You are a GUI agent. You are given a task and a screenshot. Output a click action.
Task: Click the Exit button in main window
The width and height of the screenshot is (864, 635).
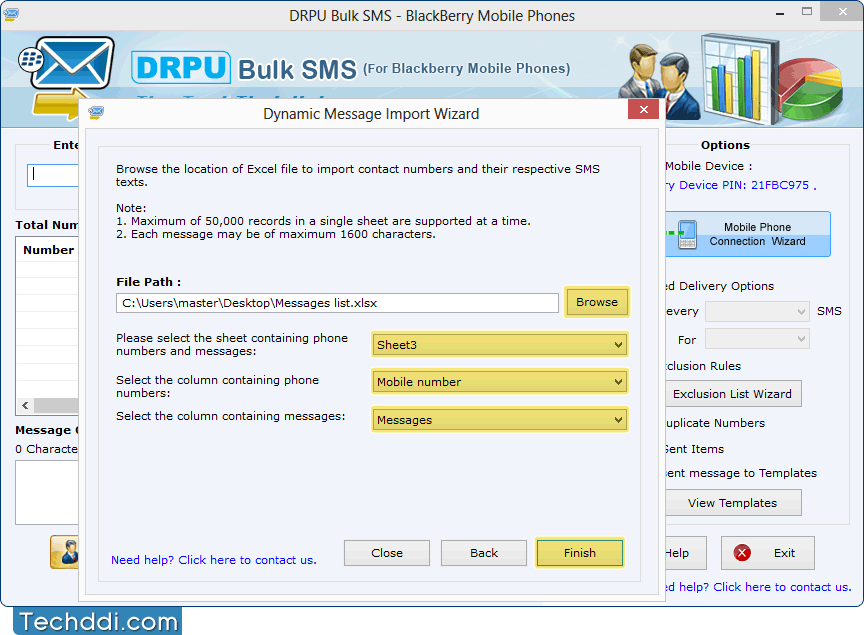(x=768, y=553)
